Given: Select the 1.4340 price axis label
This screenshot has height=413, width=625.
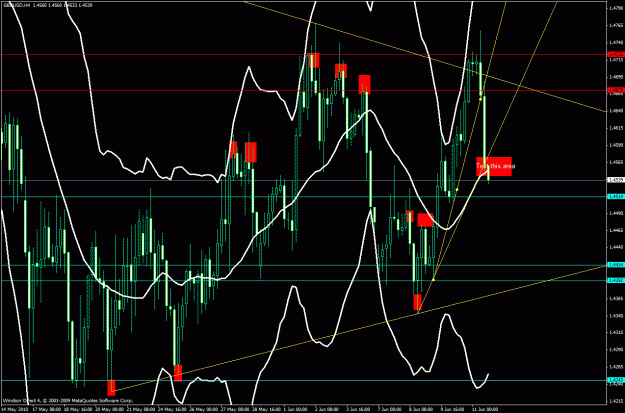Looking at the screenshot, I should pos(615,315).
